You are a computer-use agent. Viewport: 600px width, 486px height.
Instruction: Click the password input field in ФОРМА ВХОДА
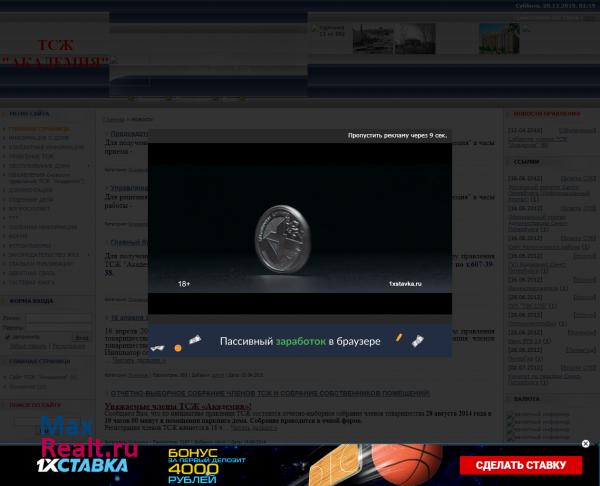(59, 328)
